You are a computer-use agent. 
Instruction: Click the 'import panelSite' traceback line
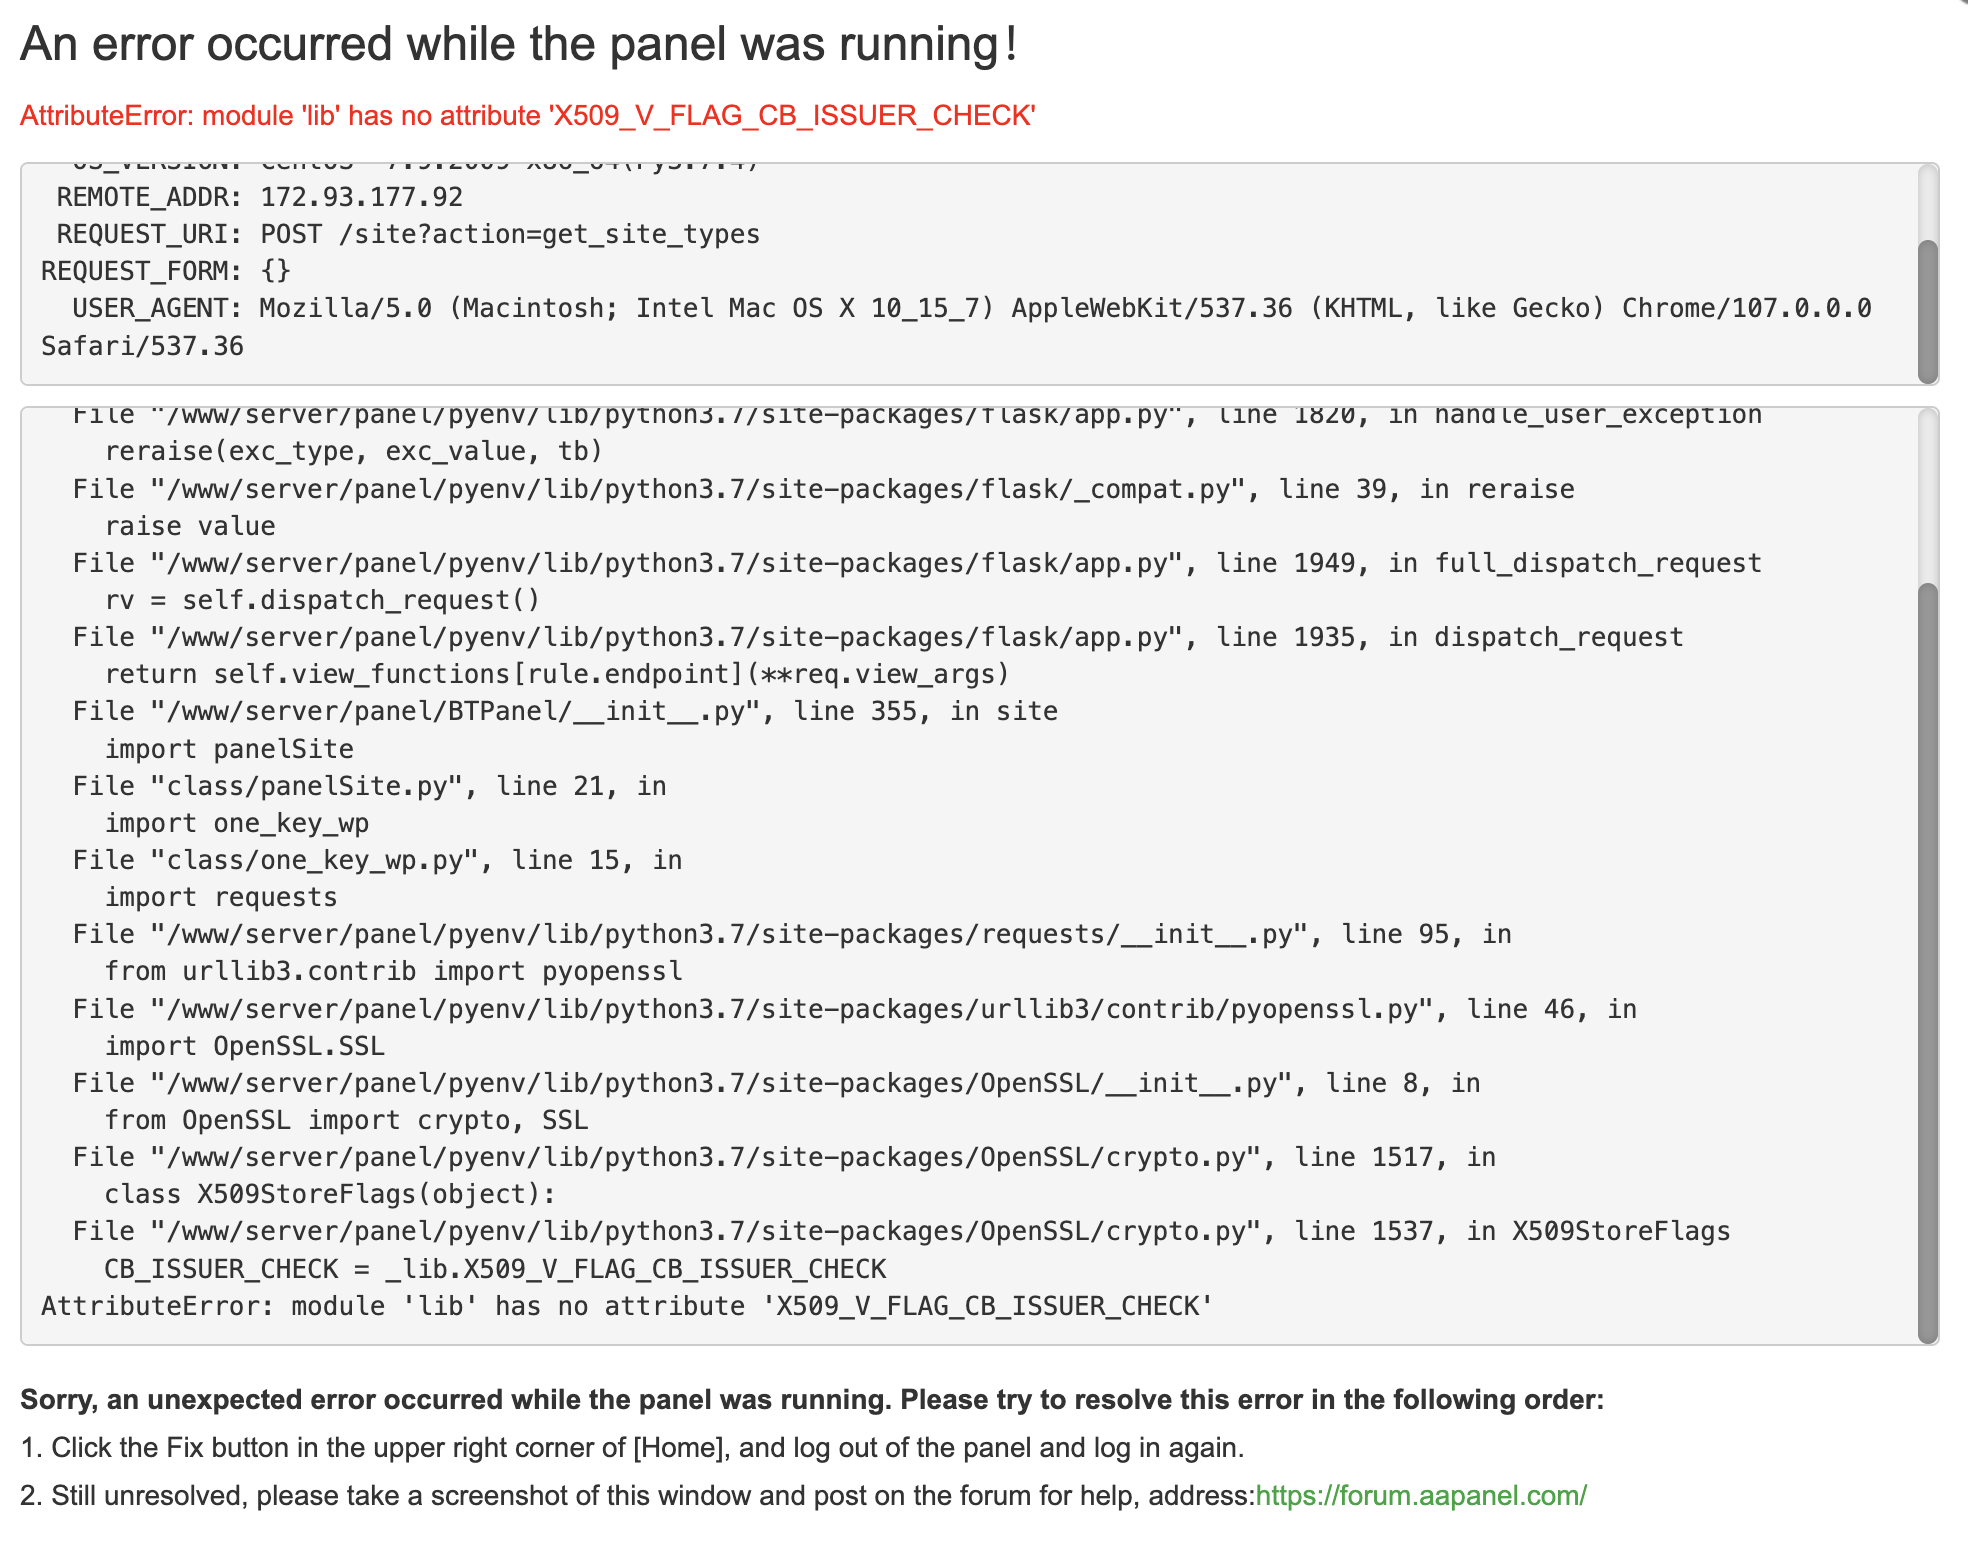pos(229,749)
